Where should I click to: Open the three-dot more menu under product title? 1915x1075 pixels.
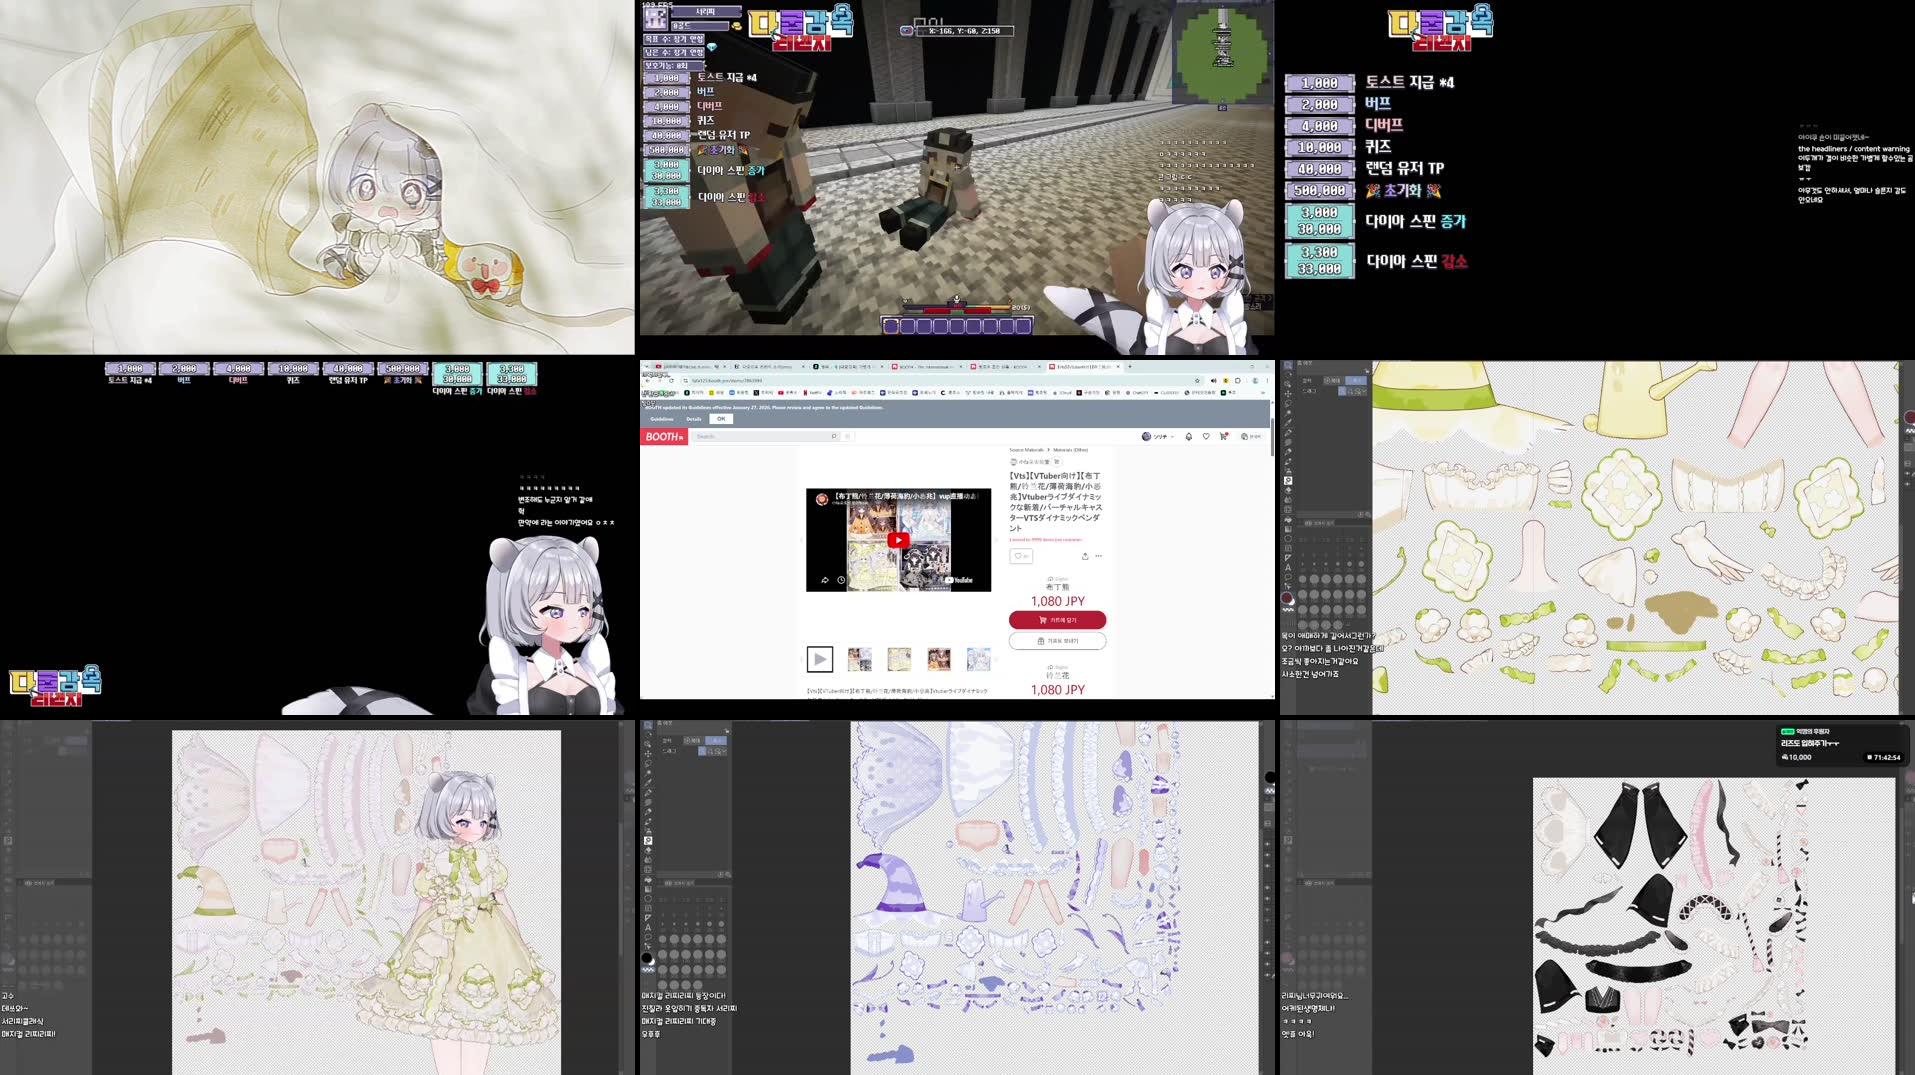[x=1098, y=556]
